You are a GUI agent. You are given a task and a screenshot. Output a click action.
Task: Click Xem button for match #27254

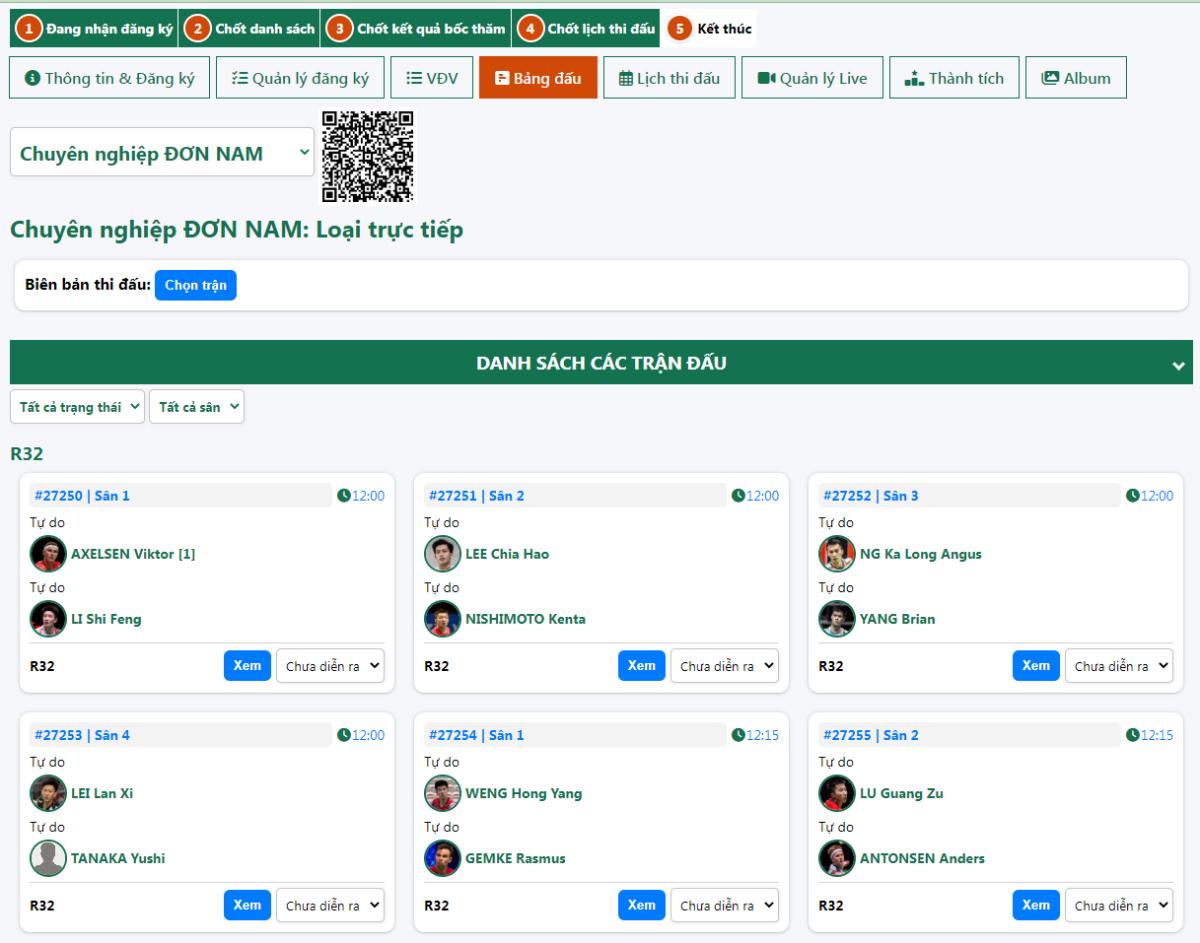click(x=641, y=905)
